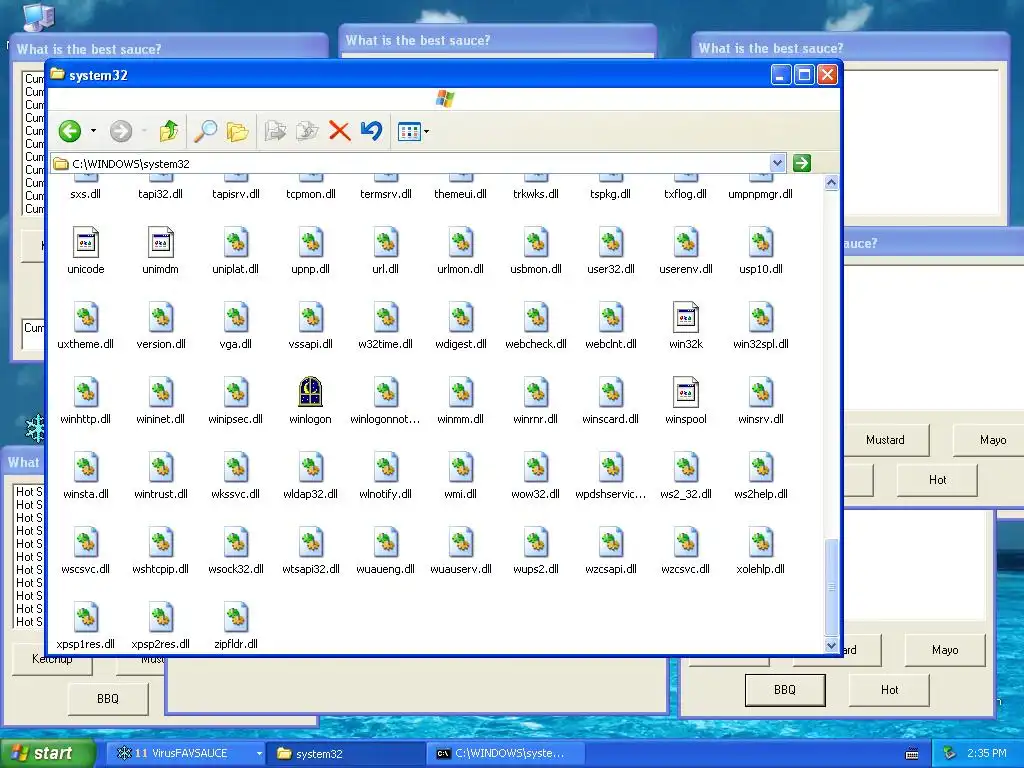Viewport: 1024px width, 768px height.
Task: Click Hot button next to focused BBQ
Action: [889, 690]
